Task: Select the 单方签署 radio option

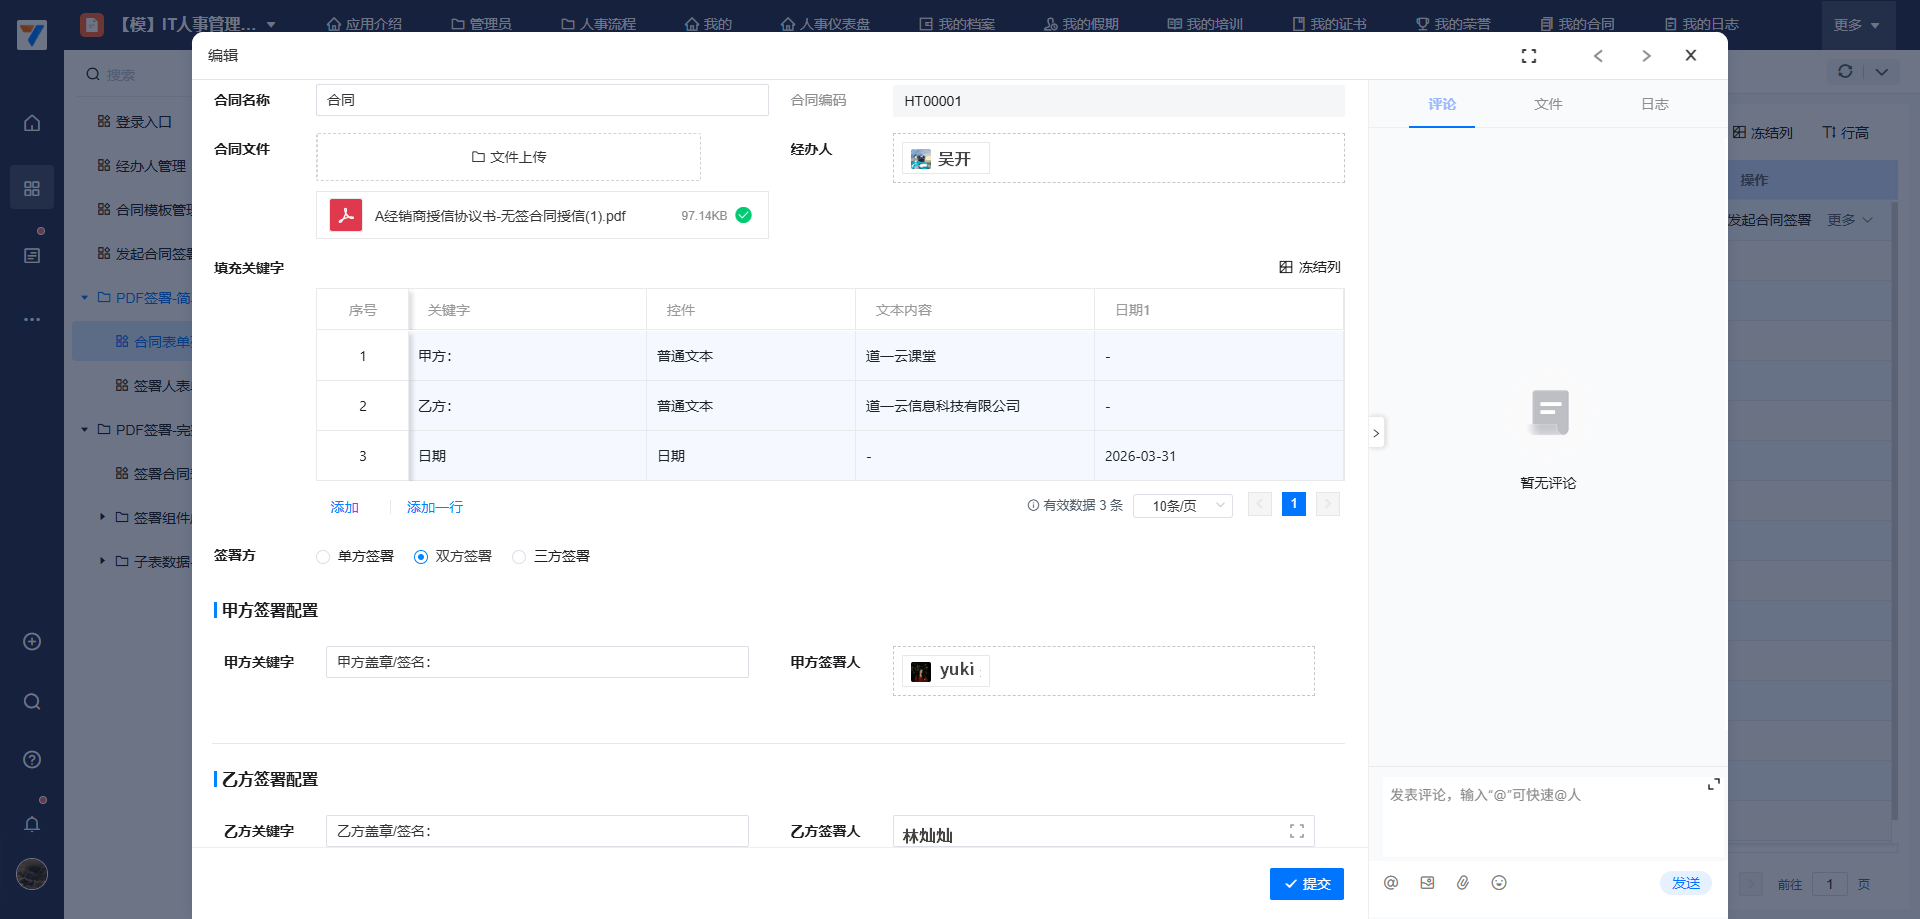Action: (x=323, y=557)
